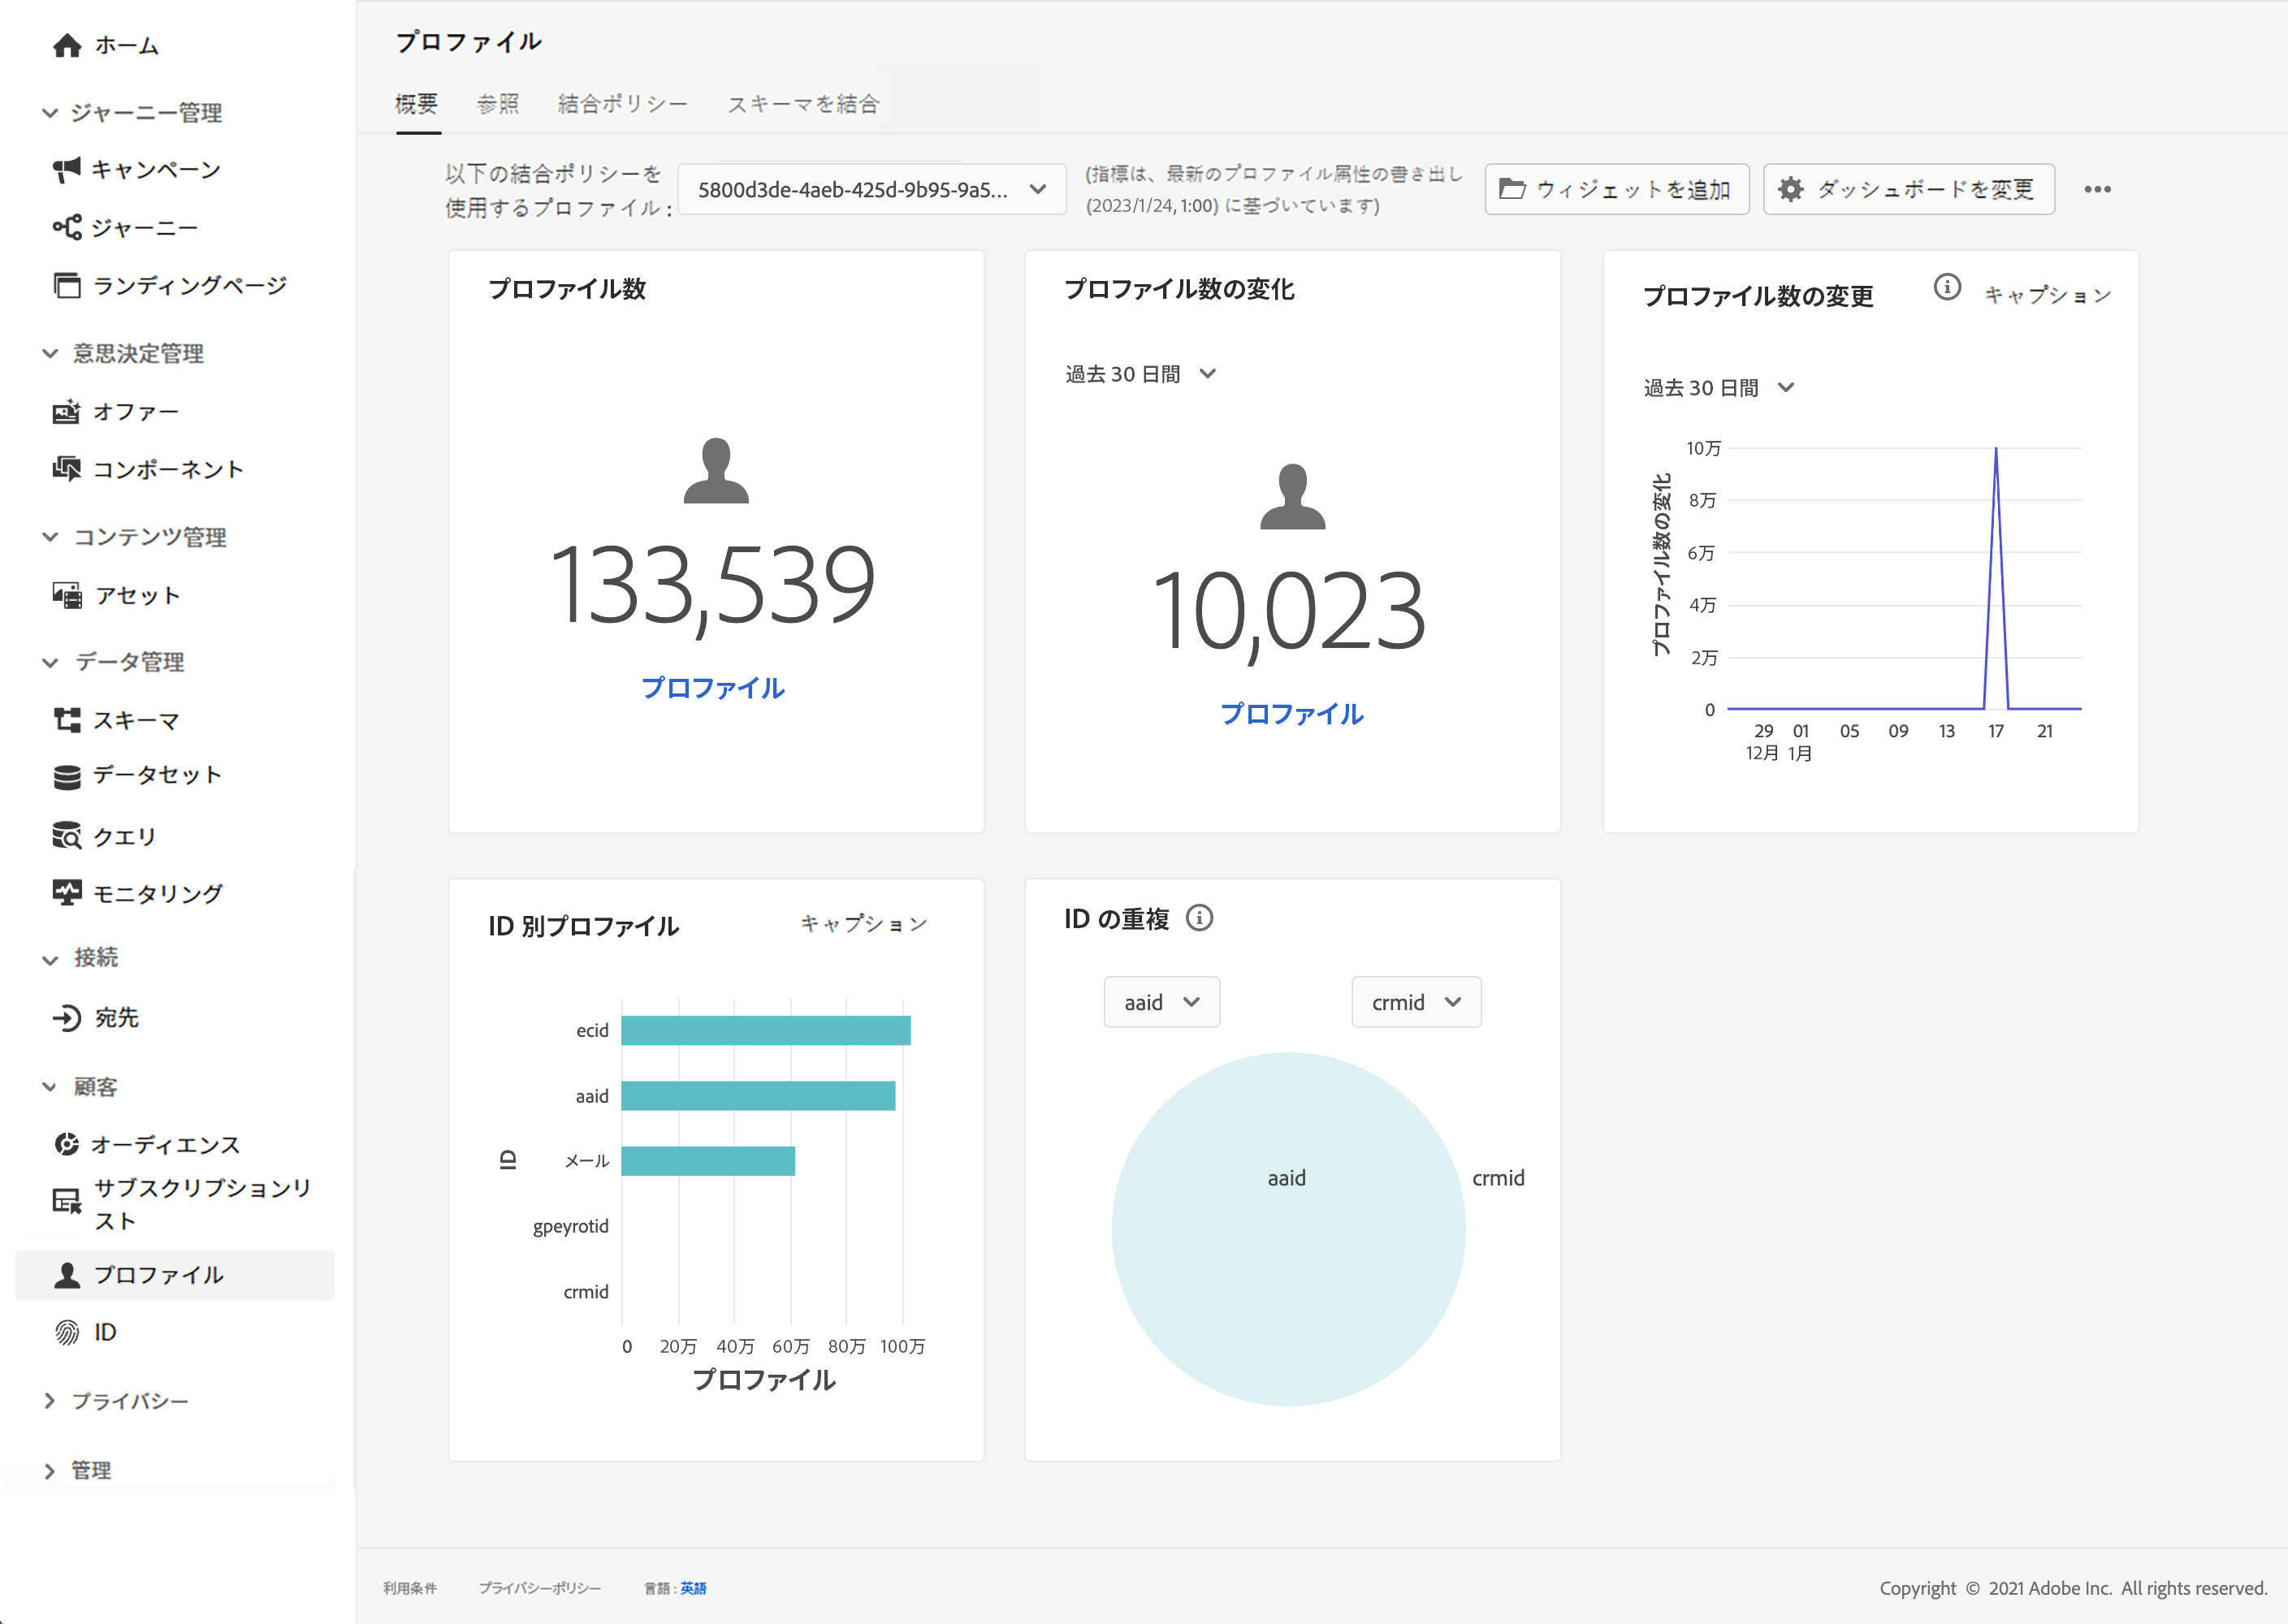Open Campaigns via megaphone icon
Image resolution: width=2288 pixels, height=1624 pixels.
67,170
